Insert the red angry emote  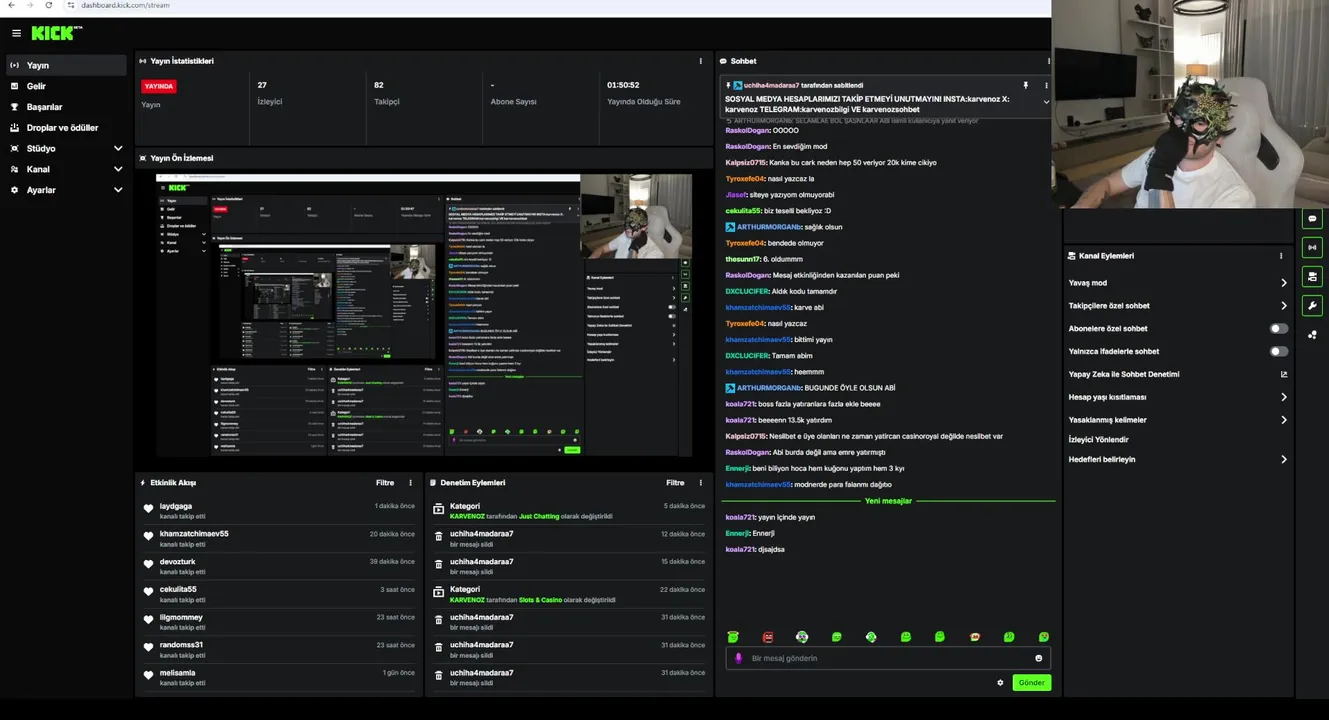click(x=768, y=637)
